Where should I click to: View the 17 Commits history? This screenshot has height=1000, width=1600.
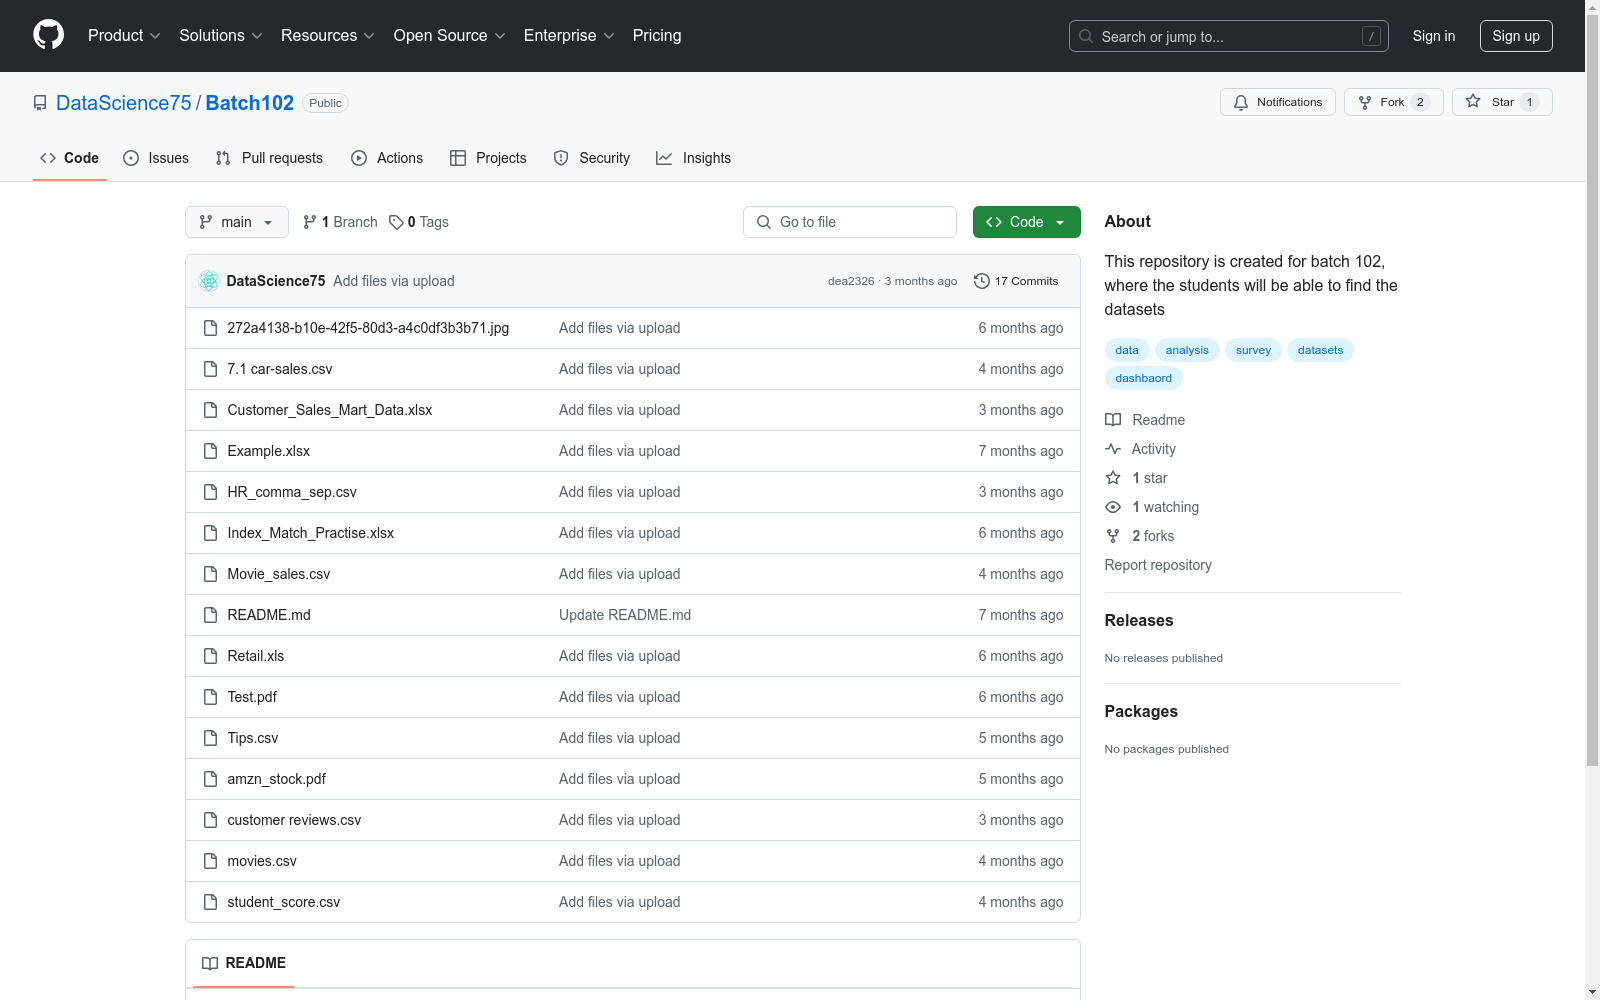[1016, 281]
